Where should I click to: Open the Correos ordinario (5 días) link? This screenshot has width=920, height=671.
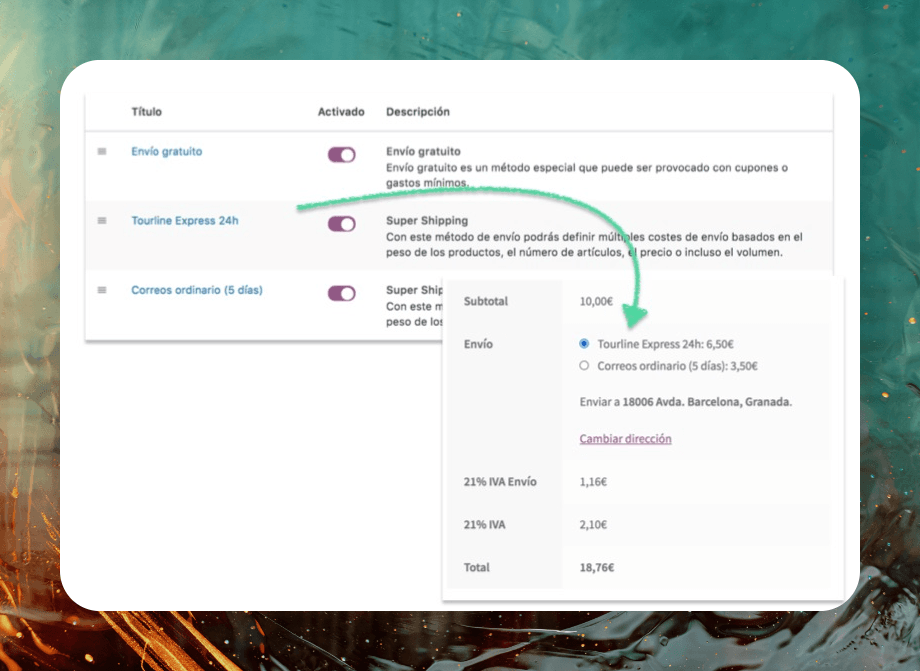click(196, 290)
